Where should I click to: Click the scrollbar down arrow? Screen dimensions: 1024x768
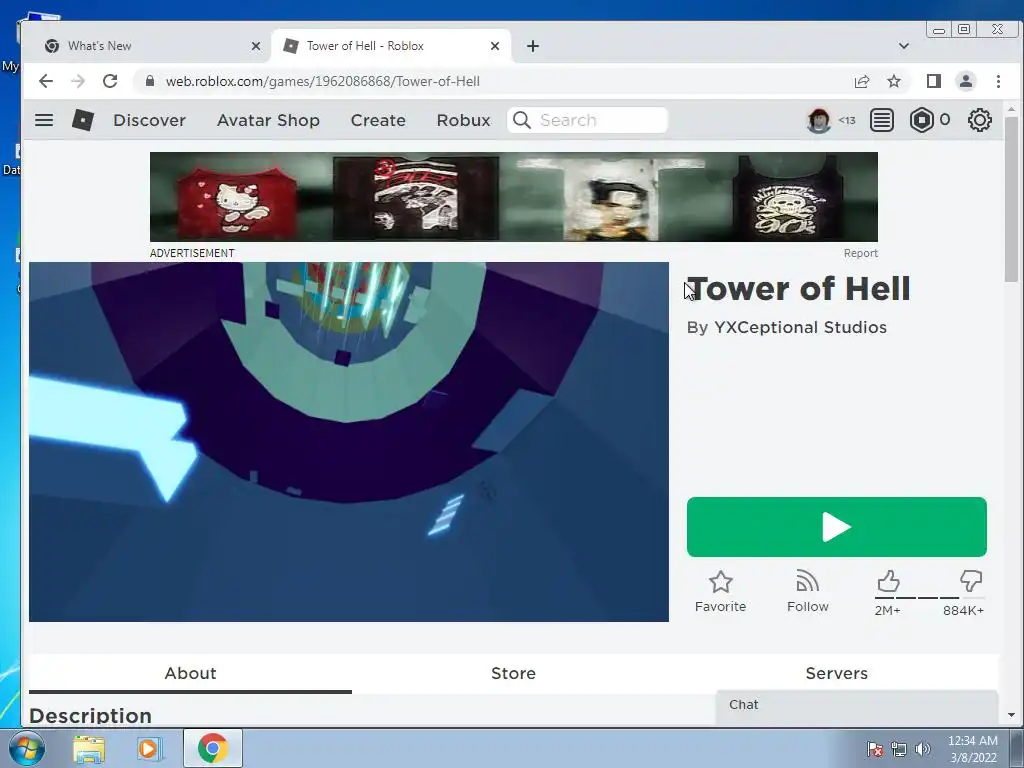tap(1011, 715)
